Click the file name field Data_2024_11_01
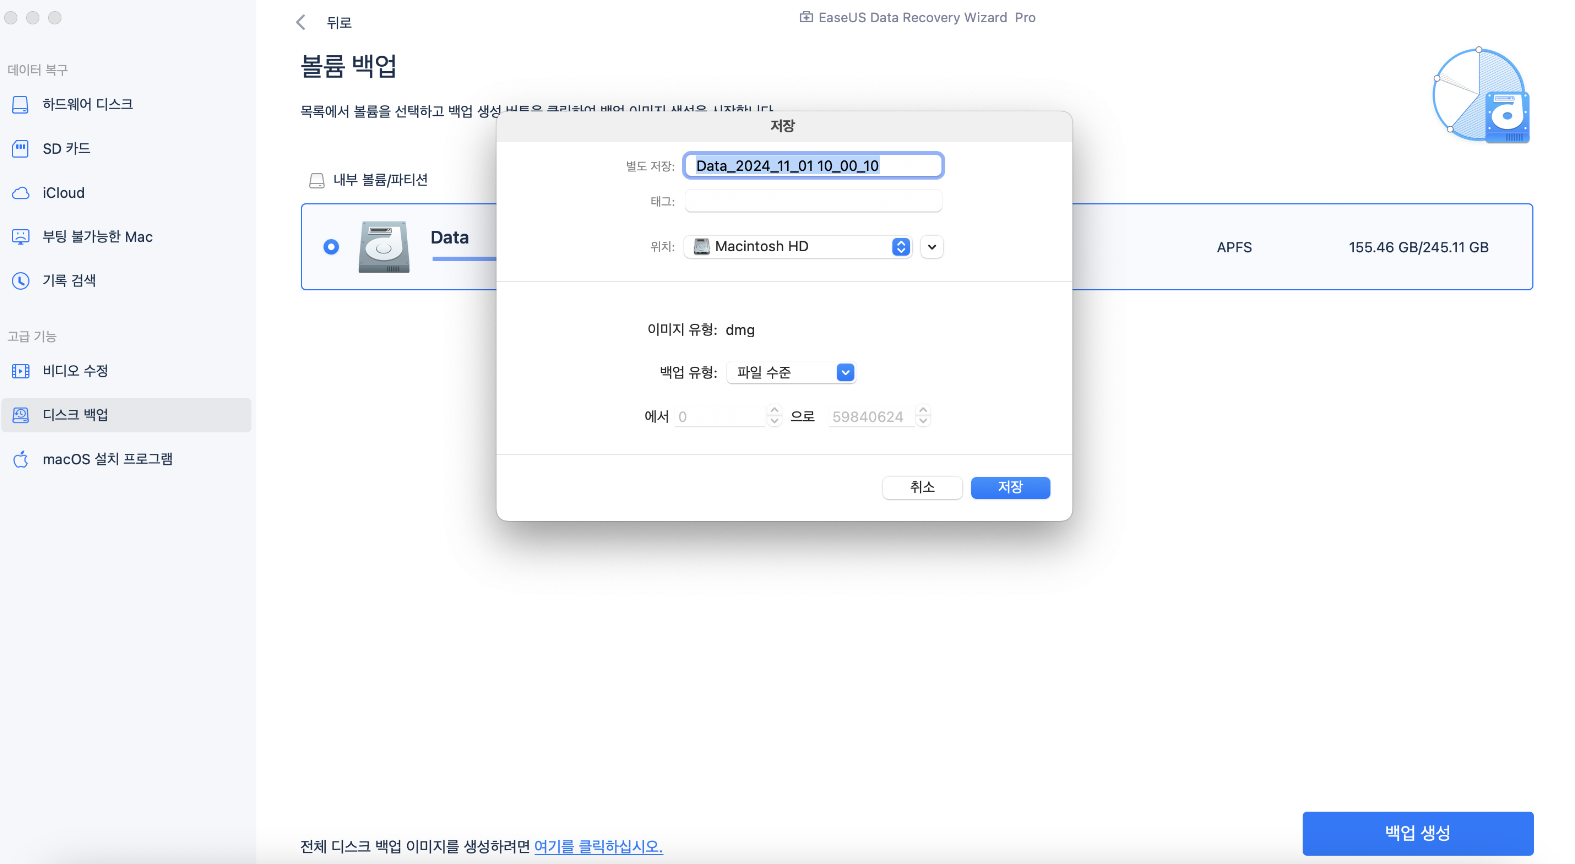 pos(813,166)
